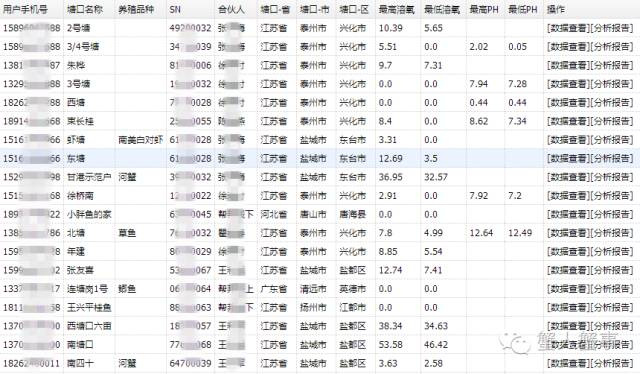Open 分析报告 for the 北塘 row
This screenshot has height=374, width=640.
(x=612, y=233)
